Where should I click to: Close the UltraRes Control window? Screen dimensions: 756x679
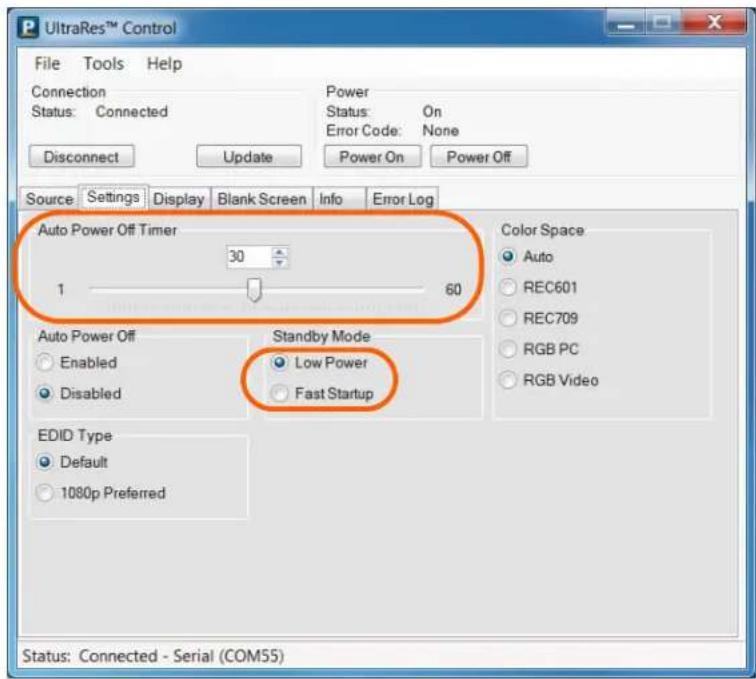[x=714, y=23]
